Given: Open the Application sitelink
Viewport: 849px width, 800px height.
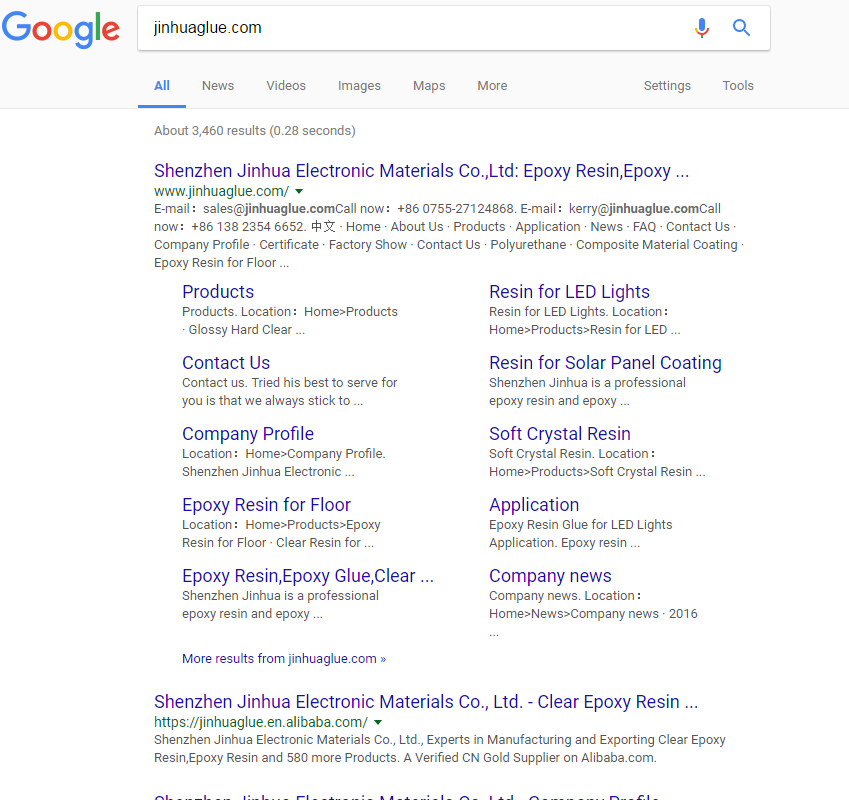Looking at the screenshot, I should click(x=534, y=504).
